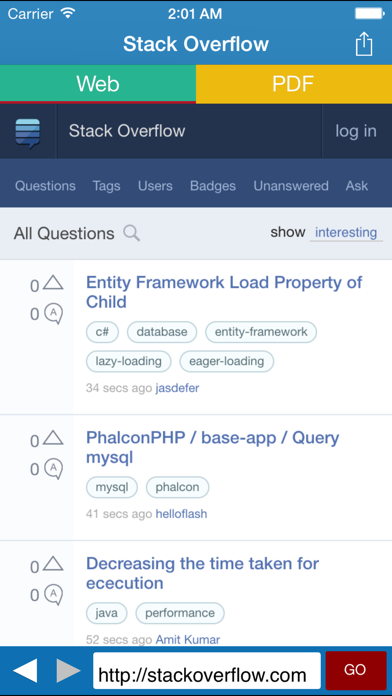Open the Stack Overflow logo icon
Screen dimensions: 392x696
click(28, 132)
